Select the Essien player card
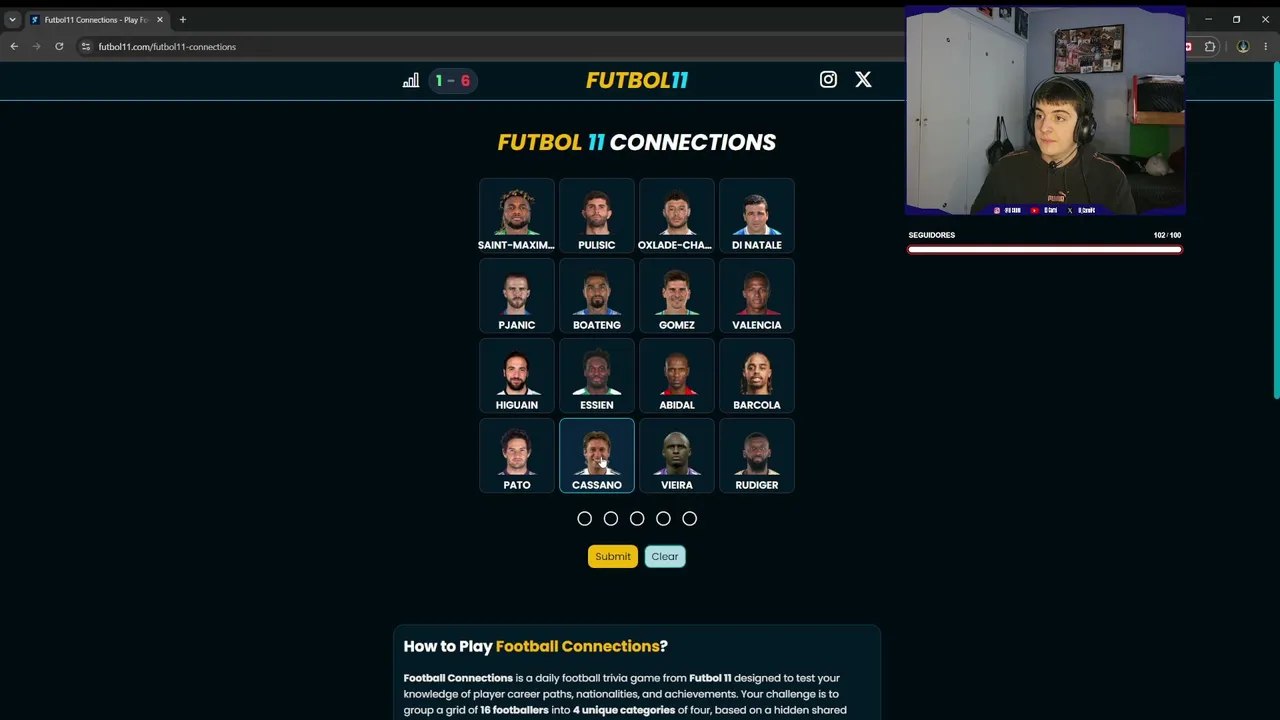 [x=597, y=375]
